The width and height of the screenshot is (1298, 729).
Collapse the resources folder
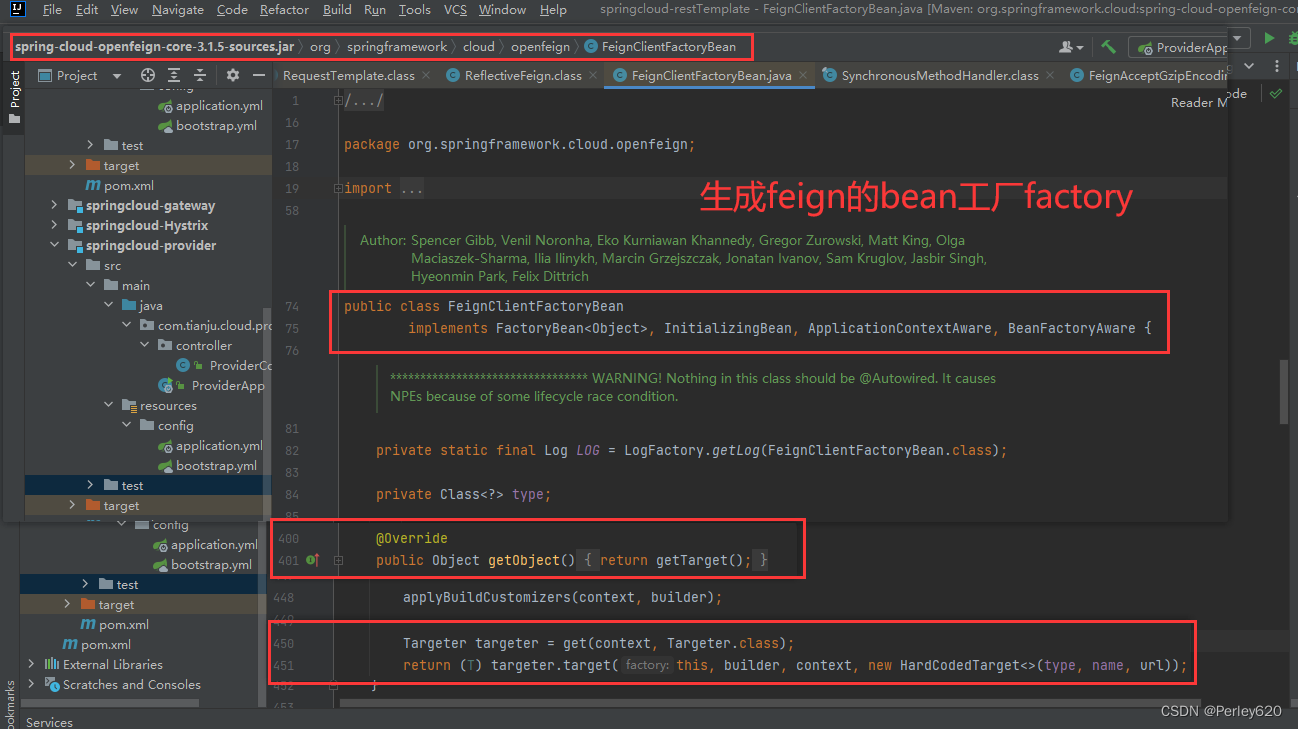point(109,406)
